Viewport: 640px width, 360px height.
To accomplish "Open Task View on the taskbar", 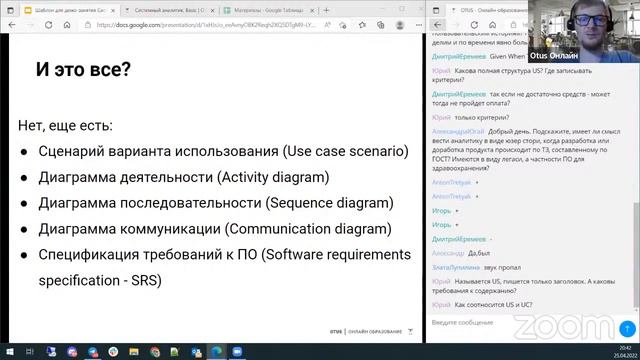I will (29, 352).
